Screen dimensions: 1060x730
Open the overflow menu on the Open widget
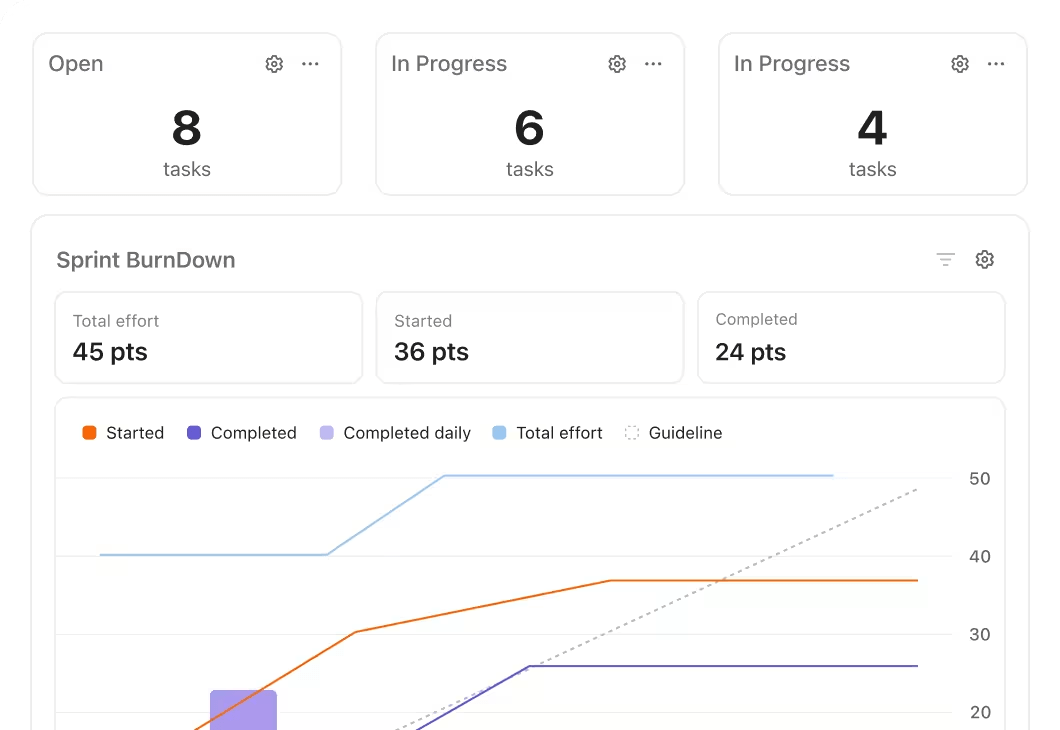coord(310,63)
